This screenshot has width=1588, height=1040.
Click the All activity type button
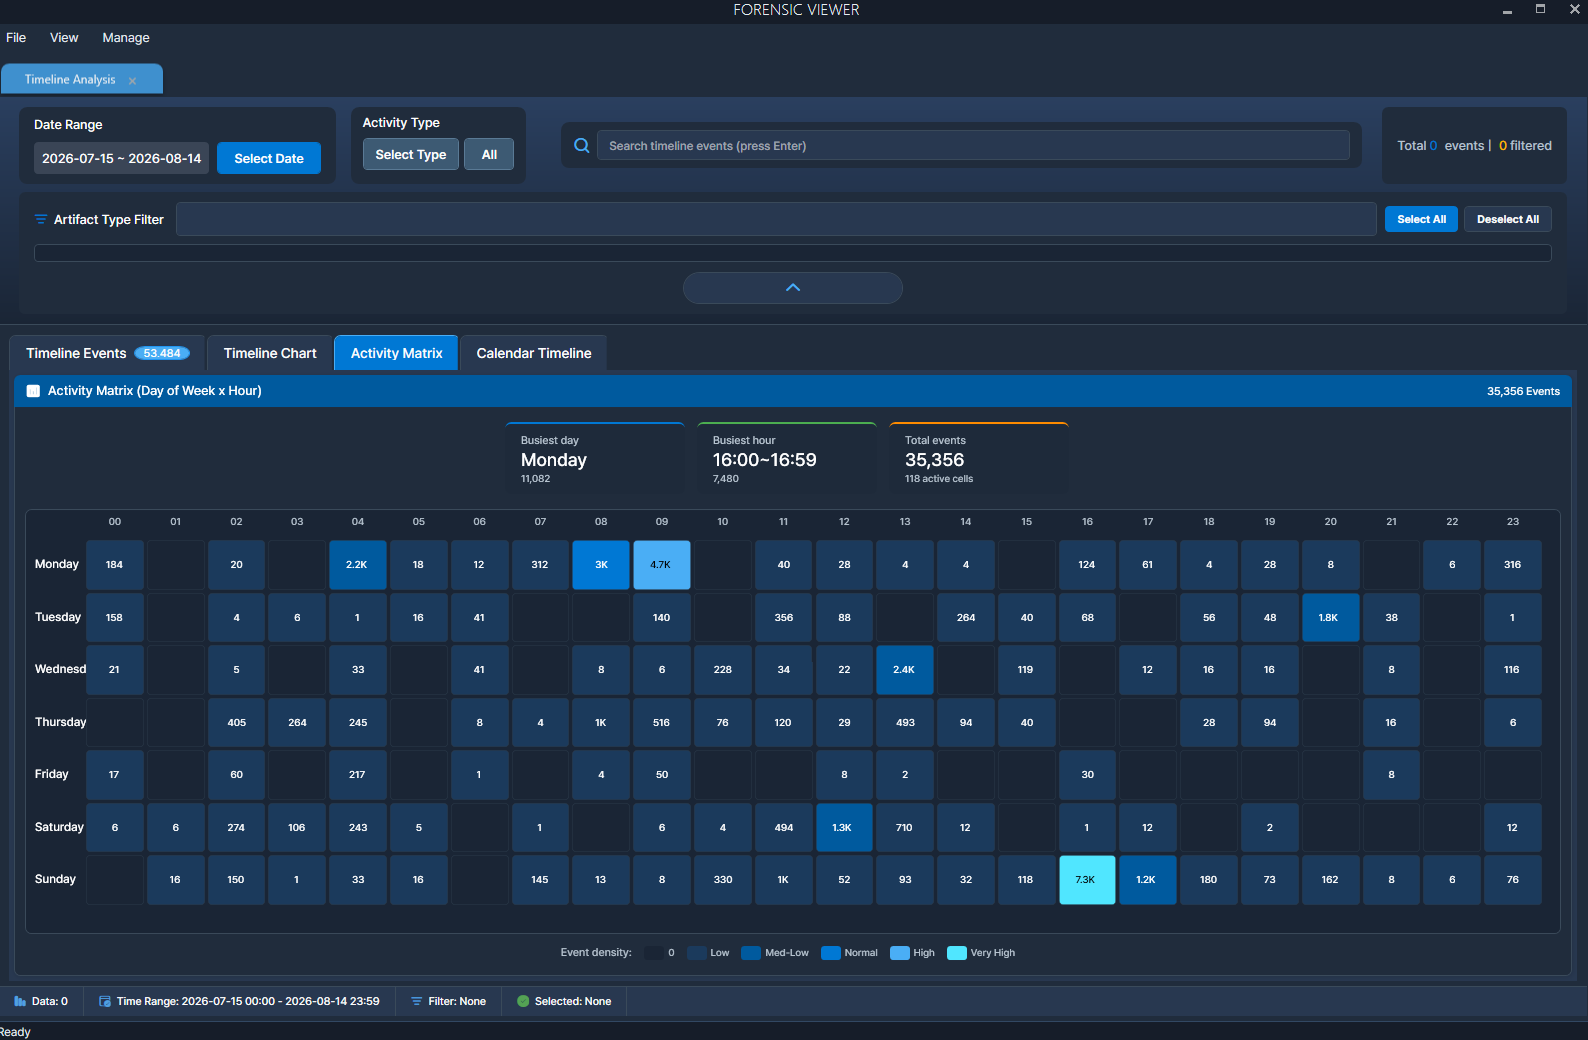tap(489, 154)
